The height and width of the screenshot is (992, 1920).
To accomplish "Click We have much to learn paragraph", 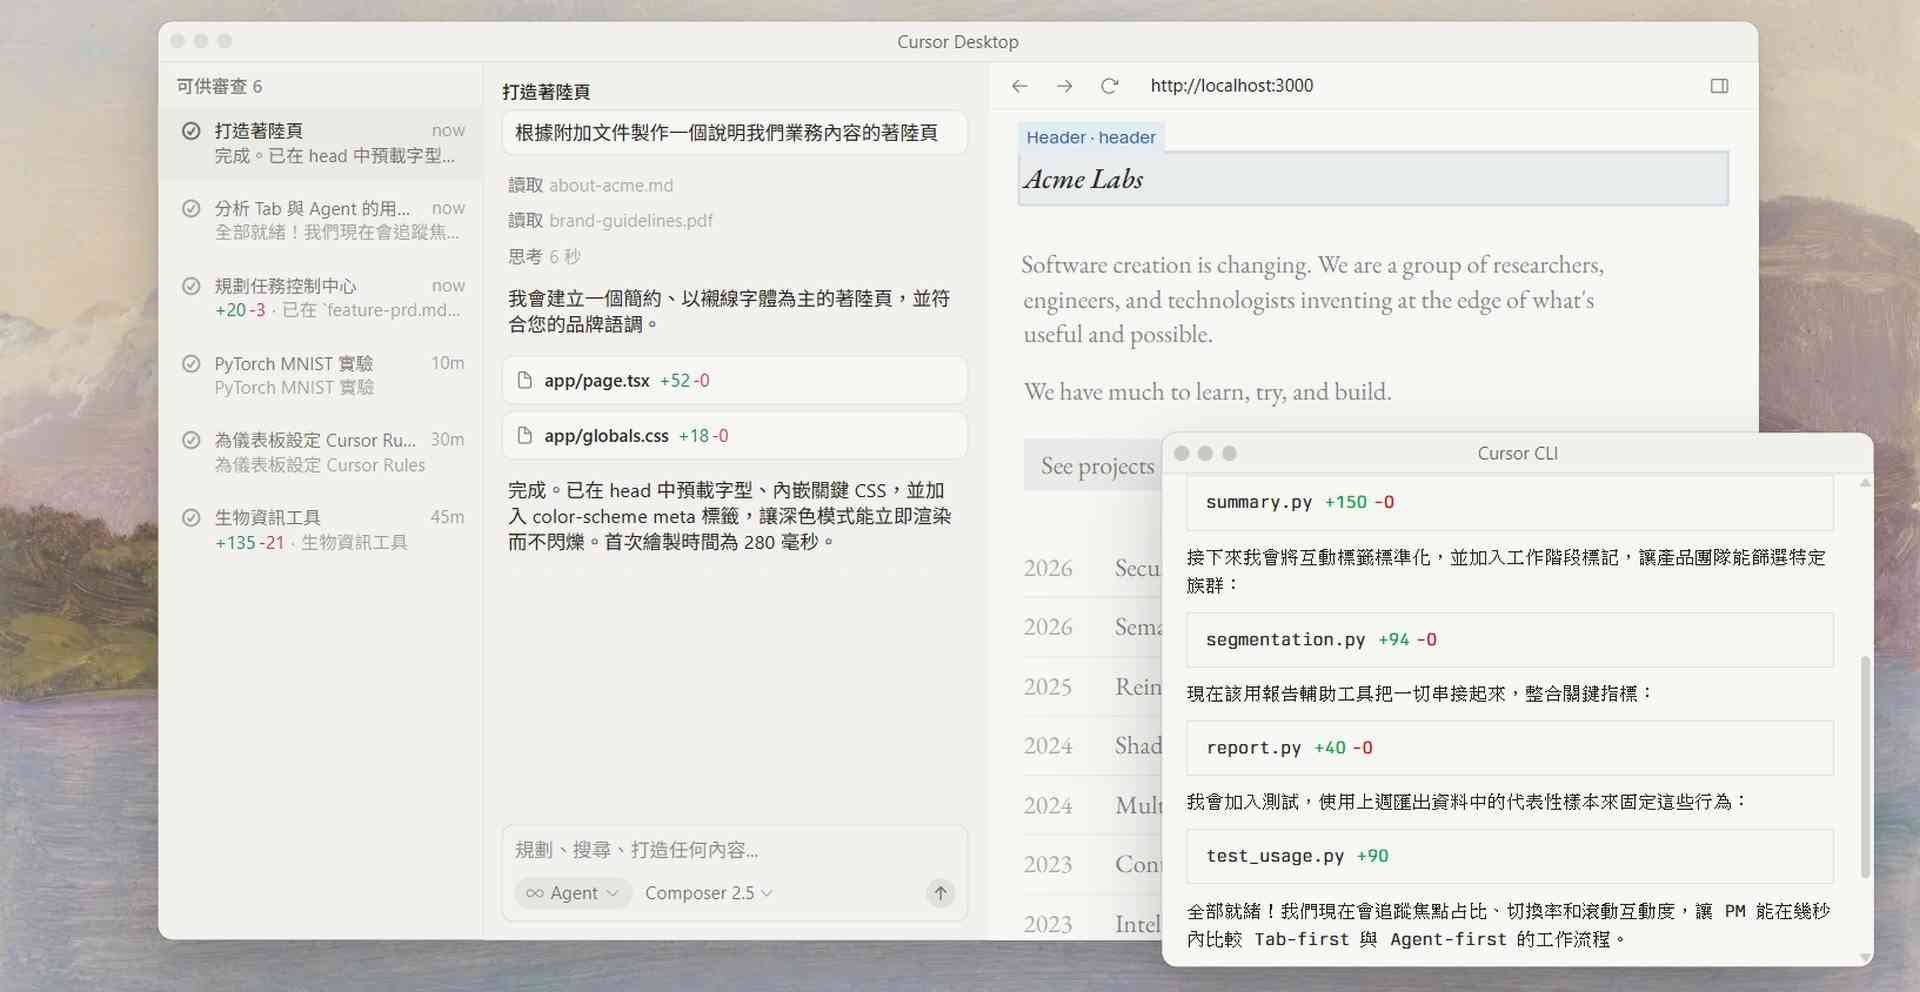I will coord(1207,392).
